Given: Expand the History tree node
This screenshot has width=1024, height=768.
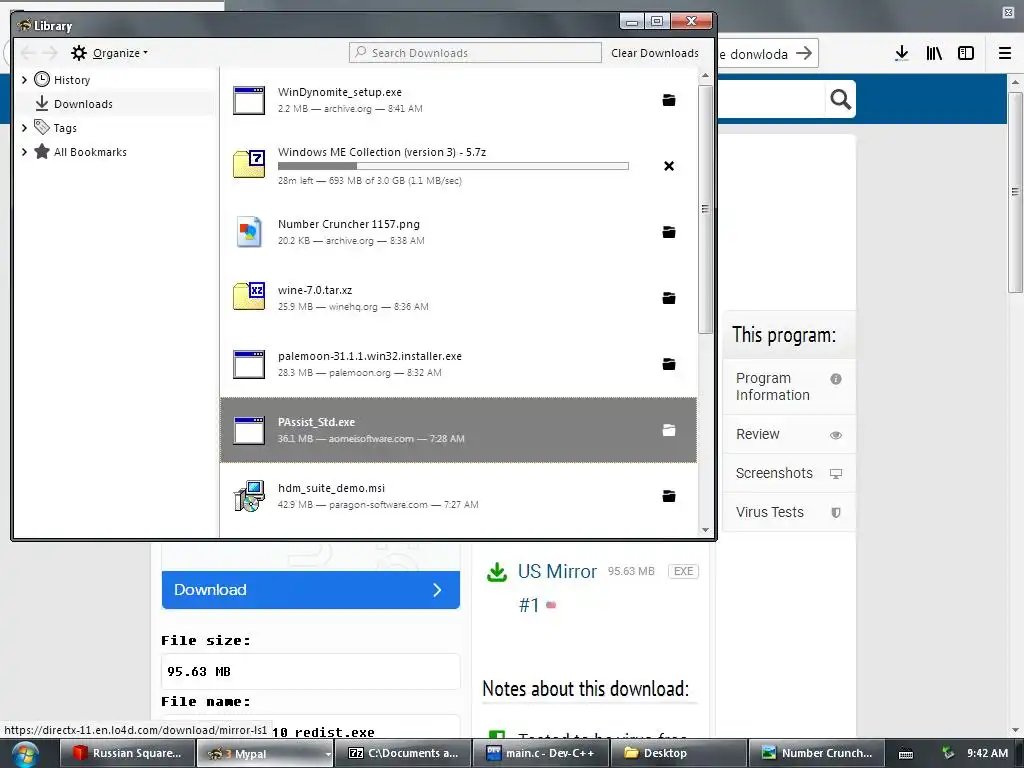Looking at the screenshot, I should coord(24,80).
